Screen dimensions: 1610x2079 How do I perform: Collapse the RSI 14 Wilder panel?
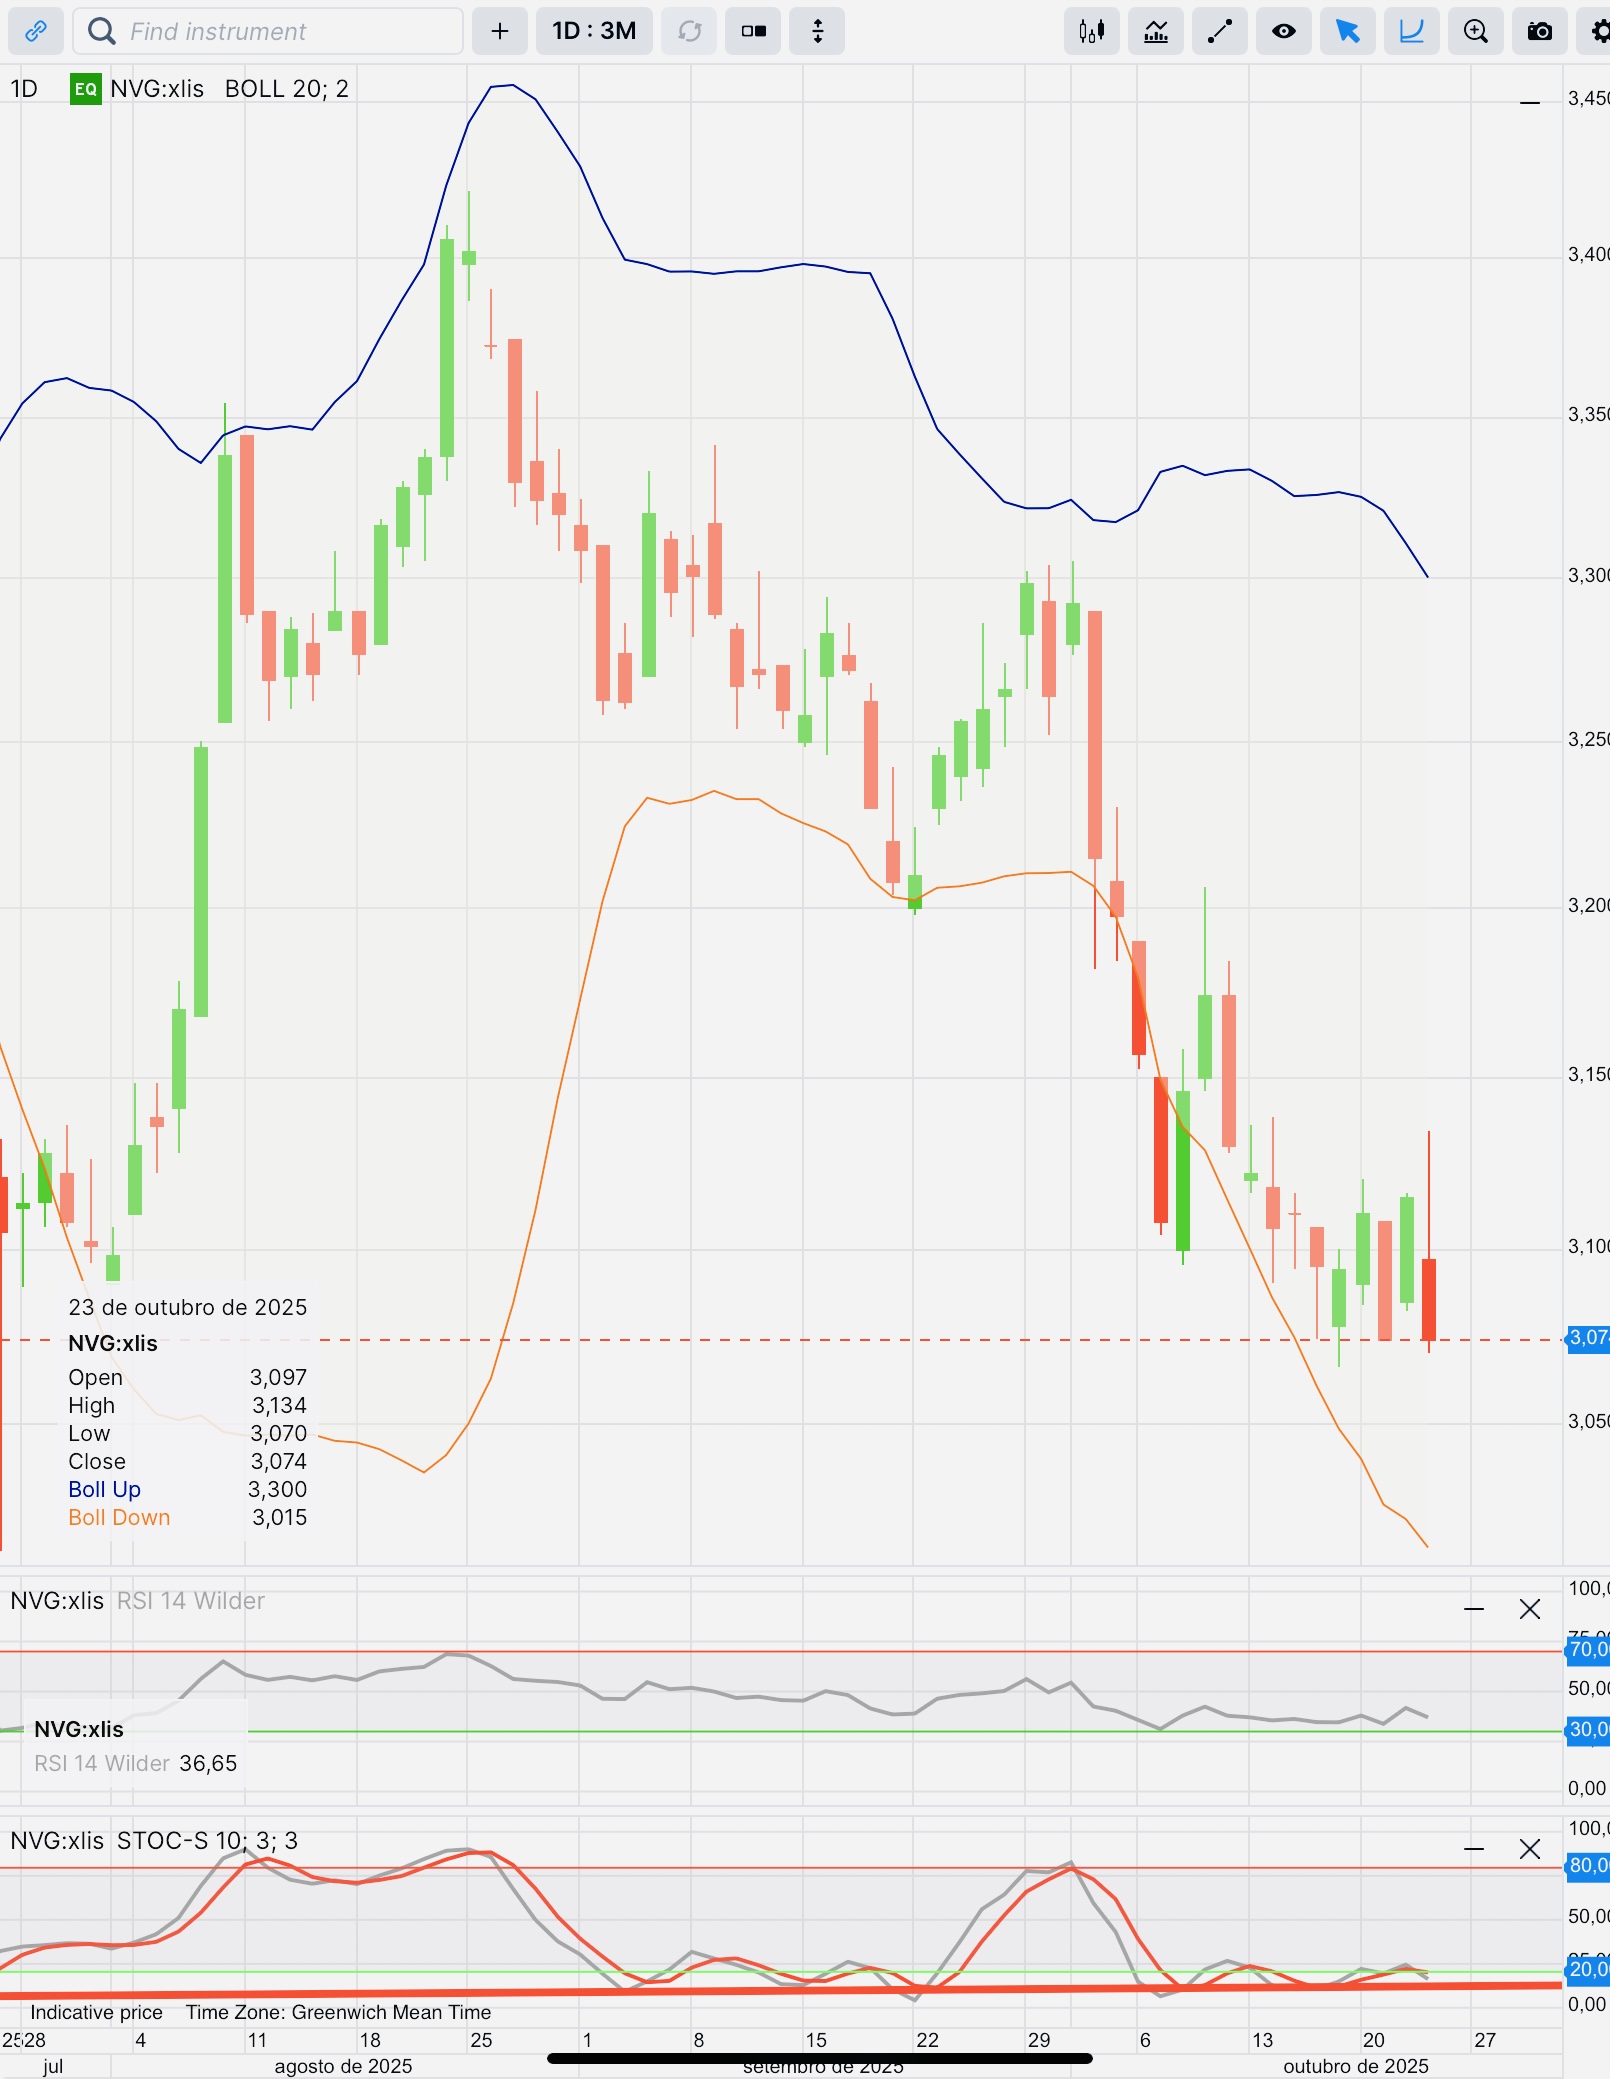coord(1474,1609)
